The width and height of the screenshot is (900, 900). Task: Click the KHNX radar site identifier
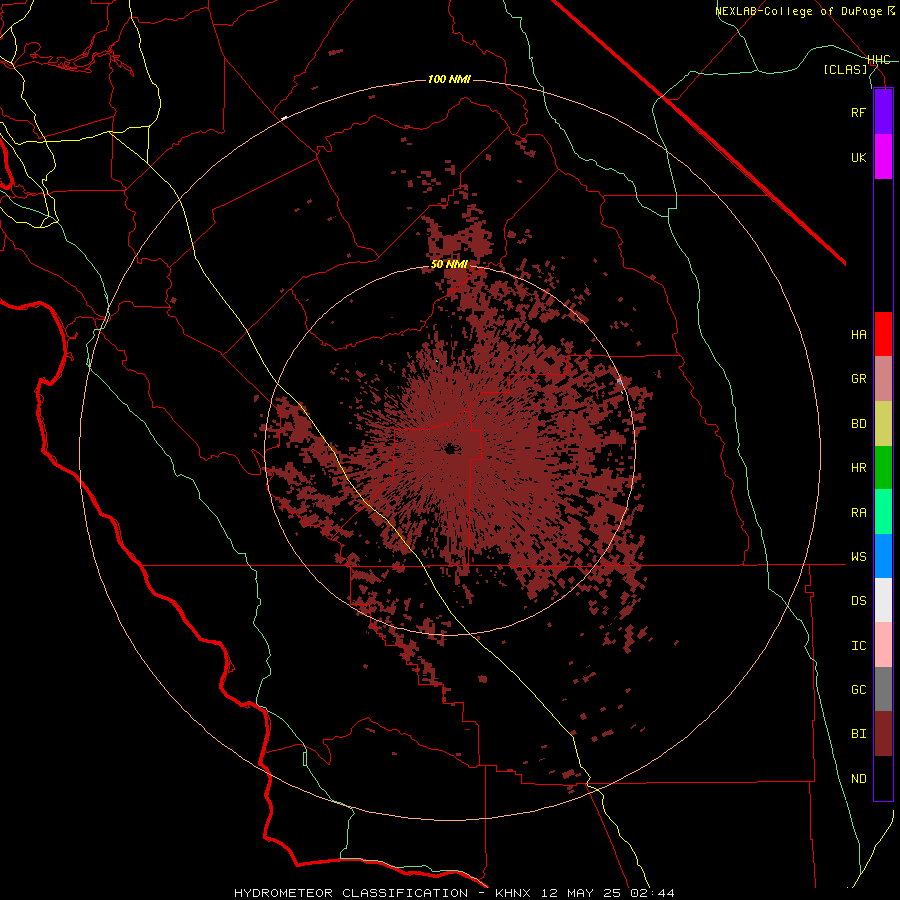click(x=515, y=893)
